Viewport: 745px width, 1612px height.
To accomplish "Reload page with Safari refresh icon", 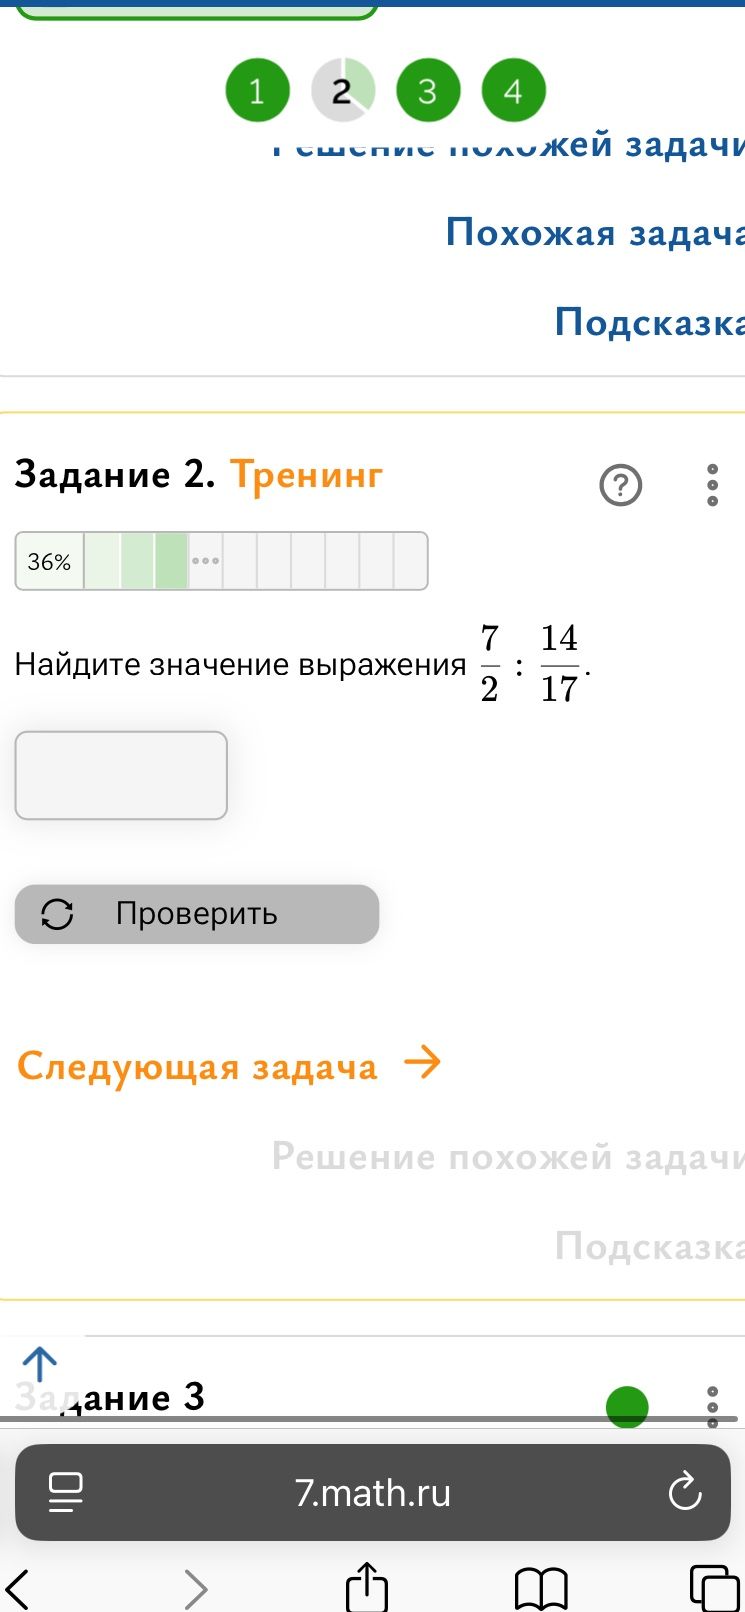I will pos(685,1492).
